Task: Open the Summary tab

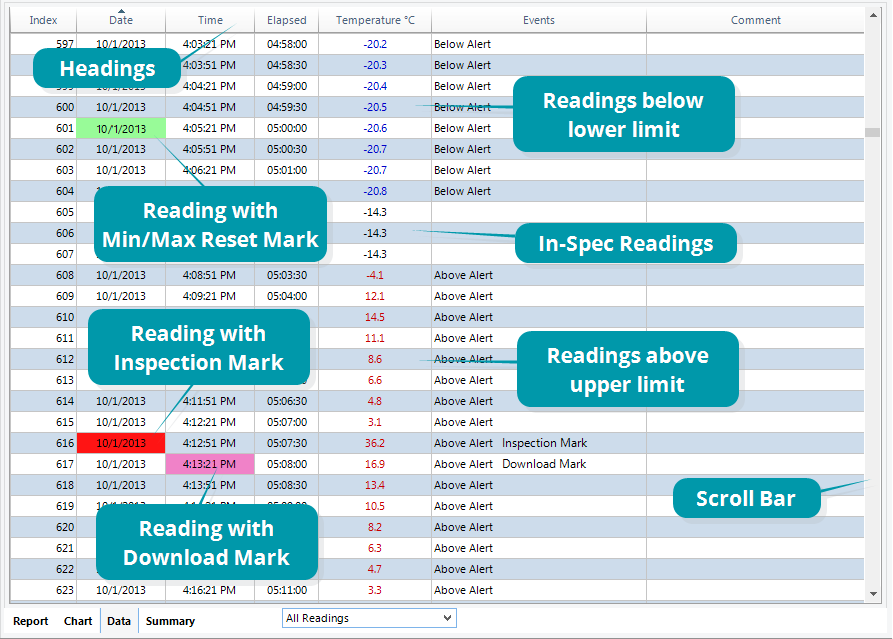Action: [x=170, y=621]
